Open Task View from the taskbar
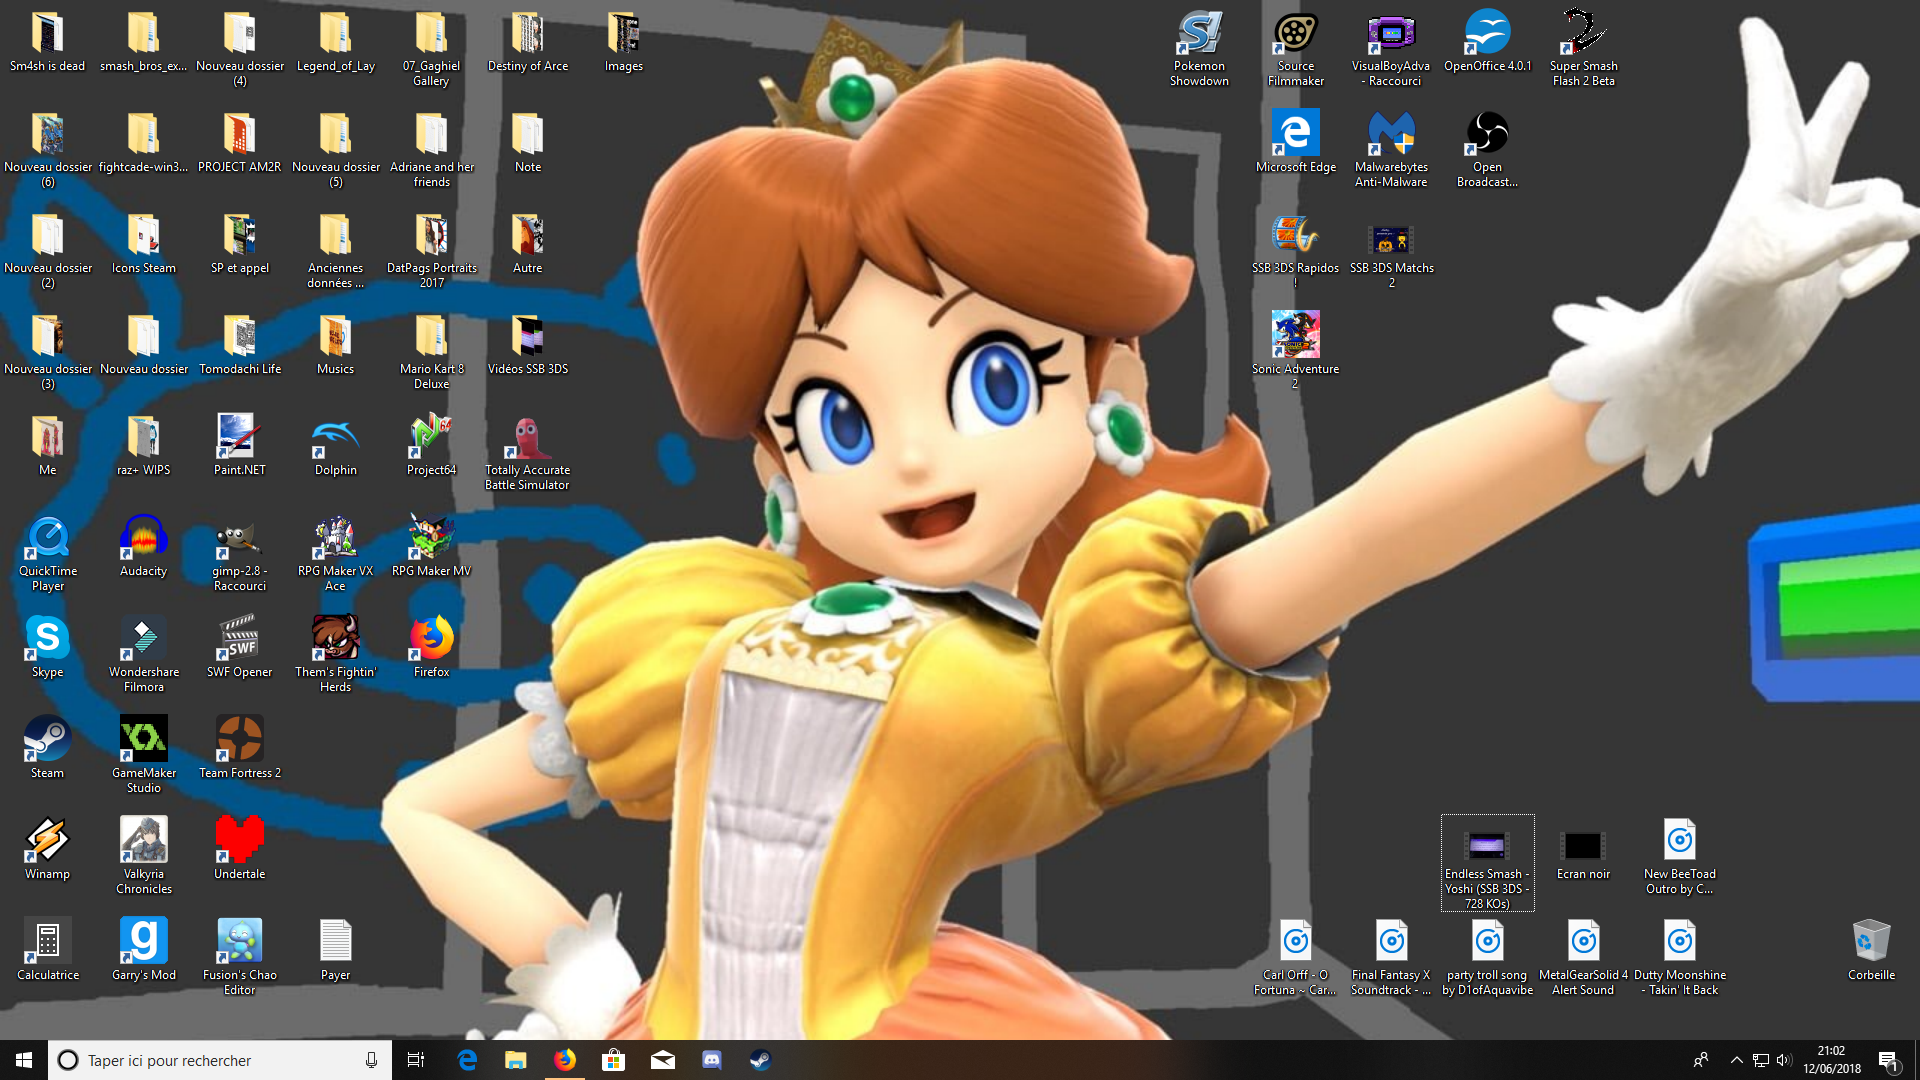The image size is (1920, 1080). point(415,1060)
